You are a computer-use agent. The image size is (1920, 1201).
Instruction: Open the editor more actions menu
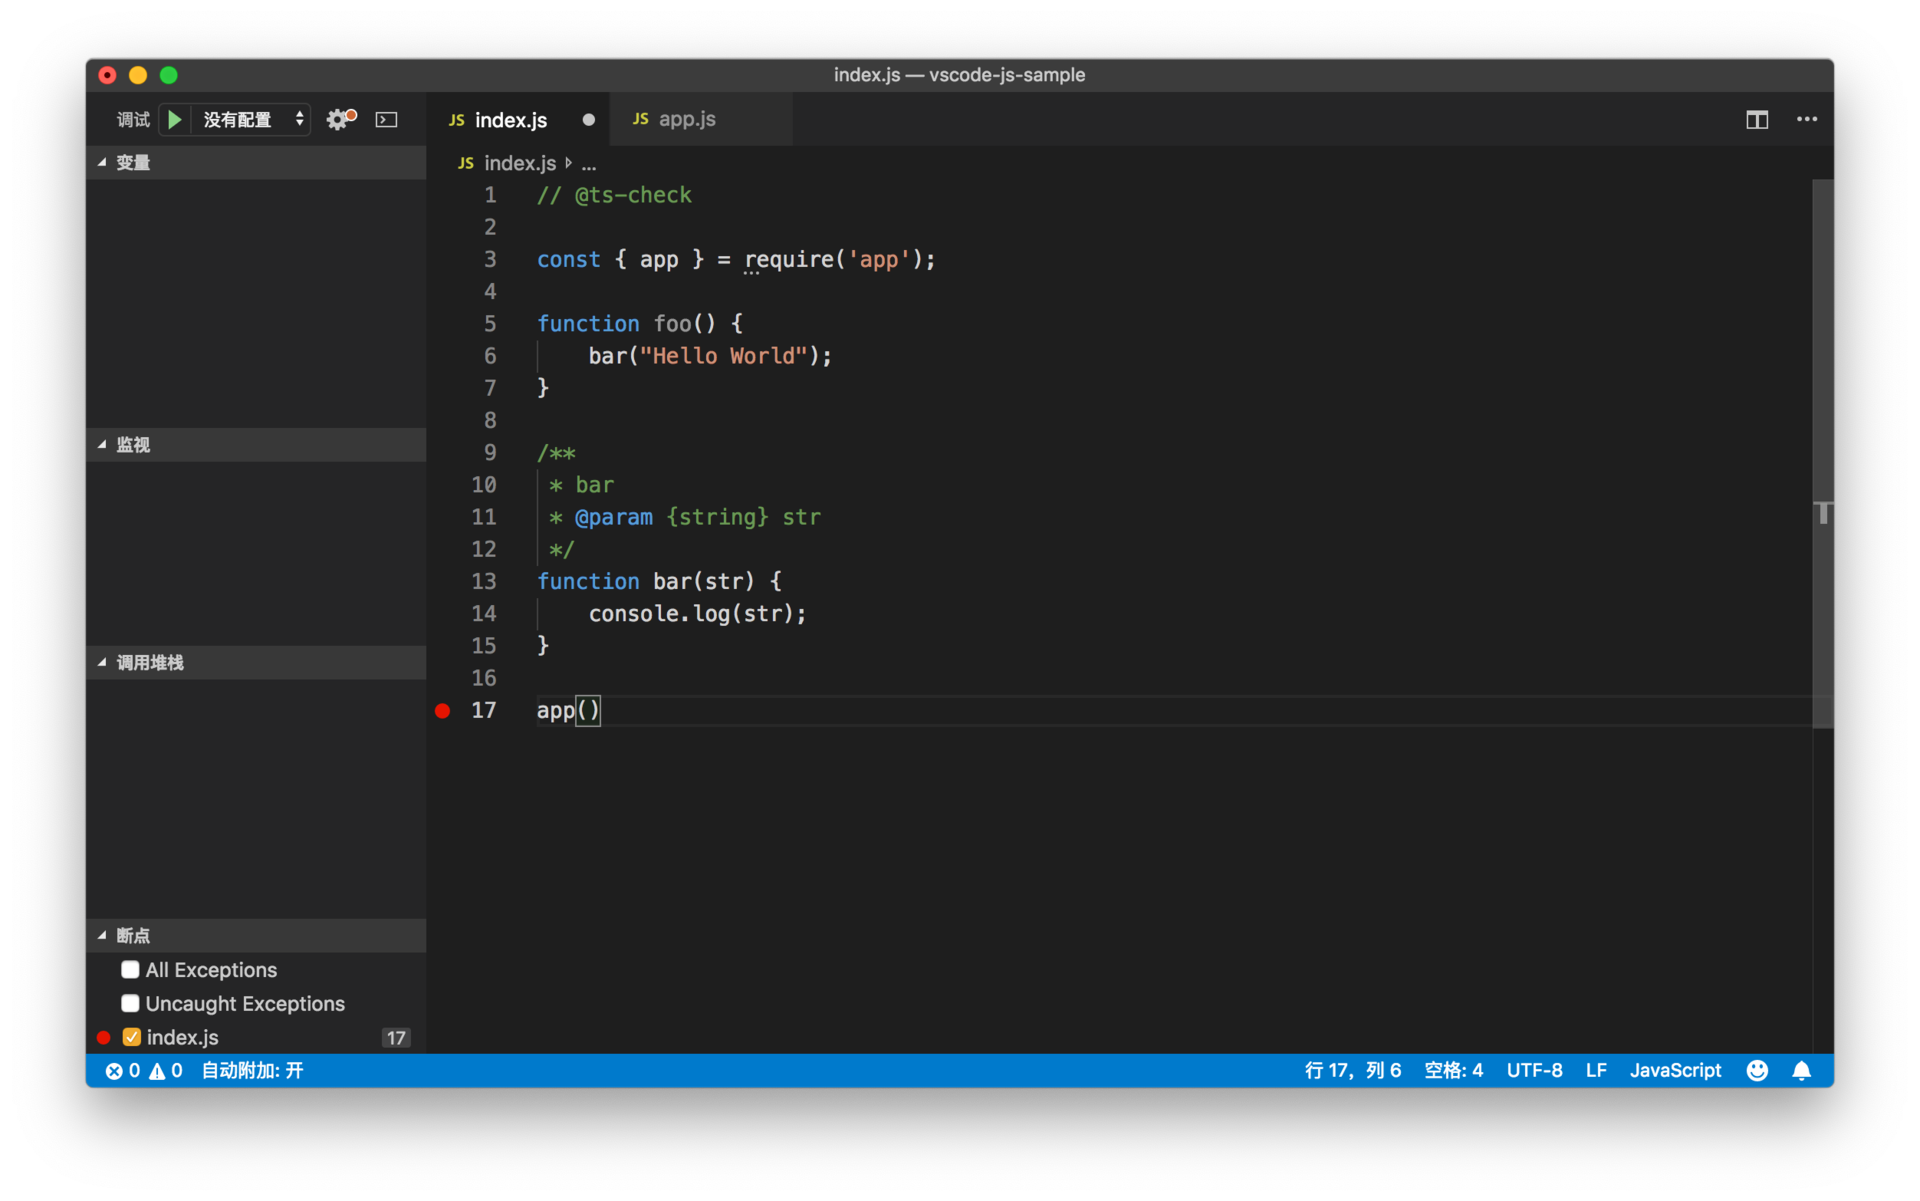1806,120
